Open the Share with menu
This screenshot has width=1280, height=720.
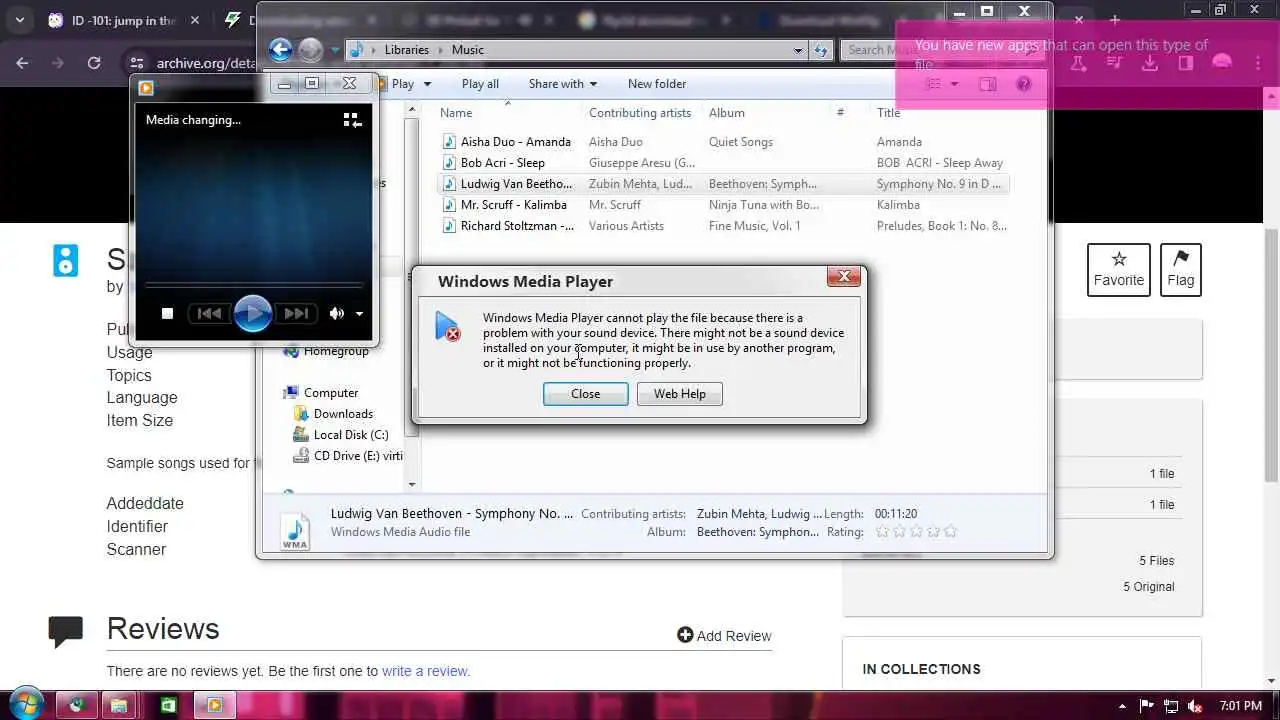click(563, 84)
